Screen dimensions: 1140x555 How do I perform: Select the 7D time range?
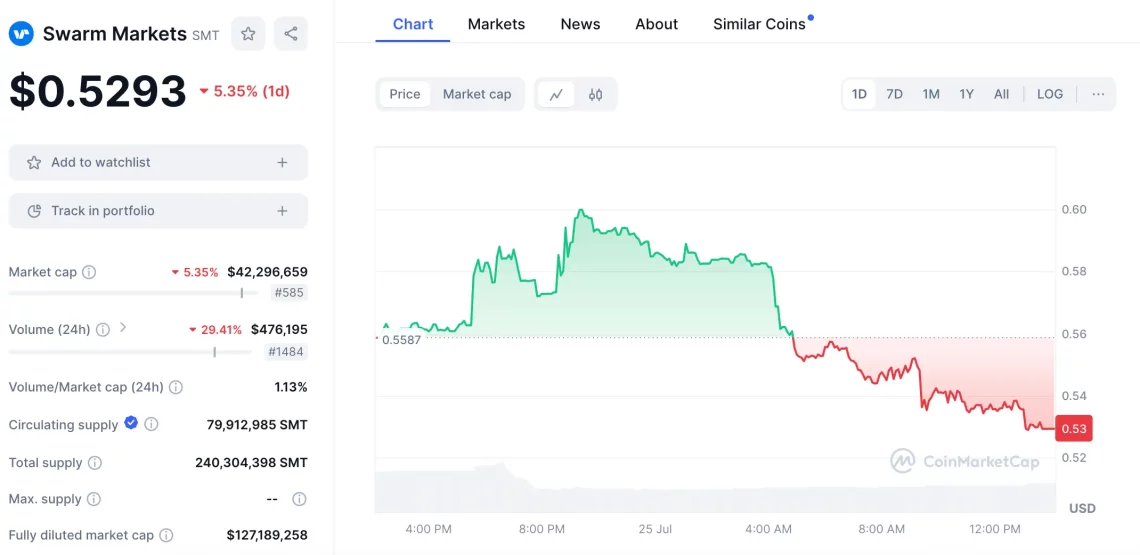pyautogui.click(x=894, y=95)
